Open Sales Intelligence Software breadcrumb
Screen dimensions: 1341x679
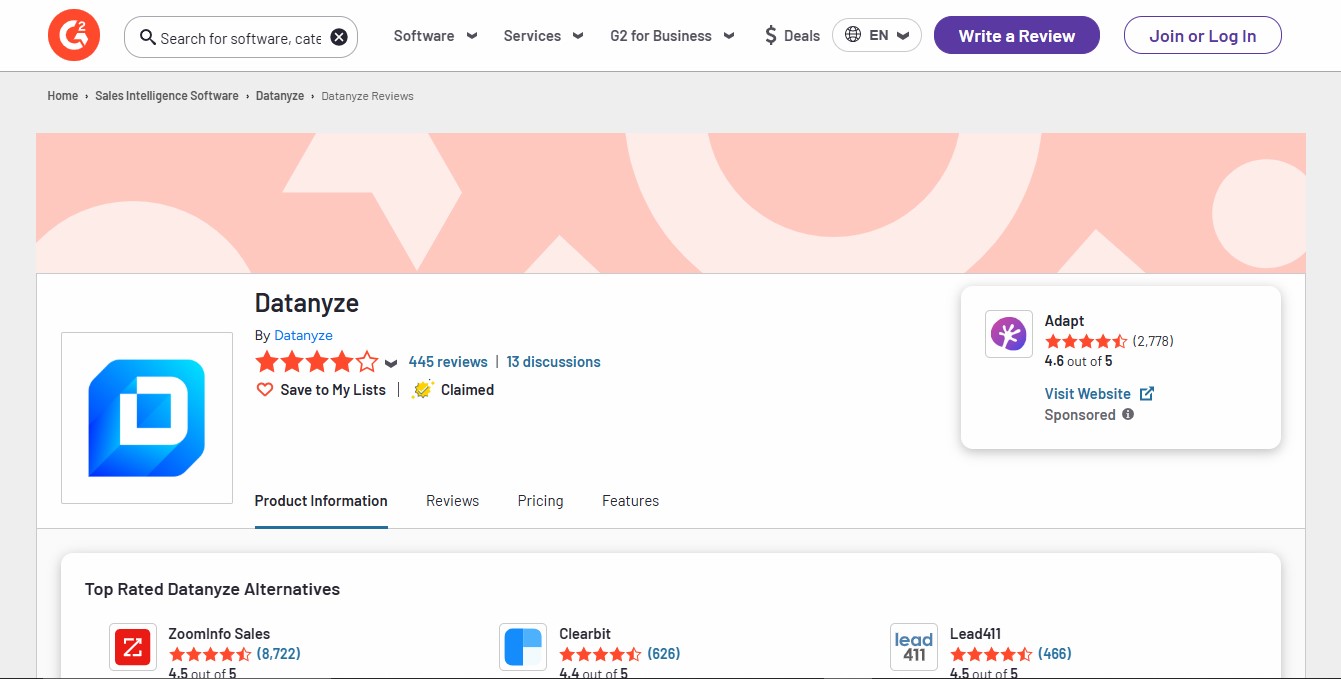coord(167,96)
